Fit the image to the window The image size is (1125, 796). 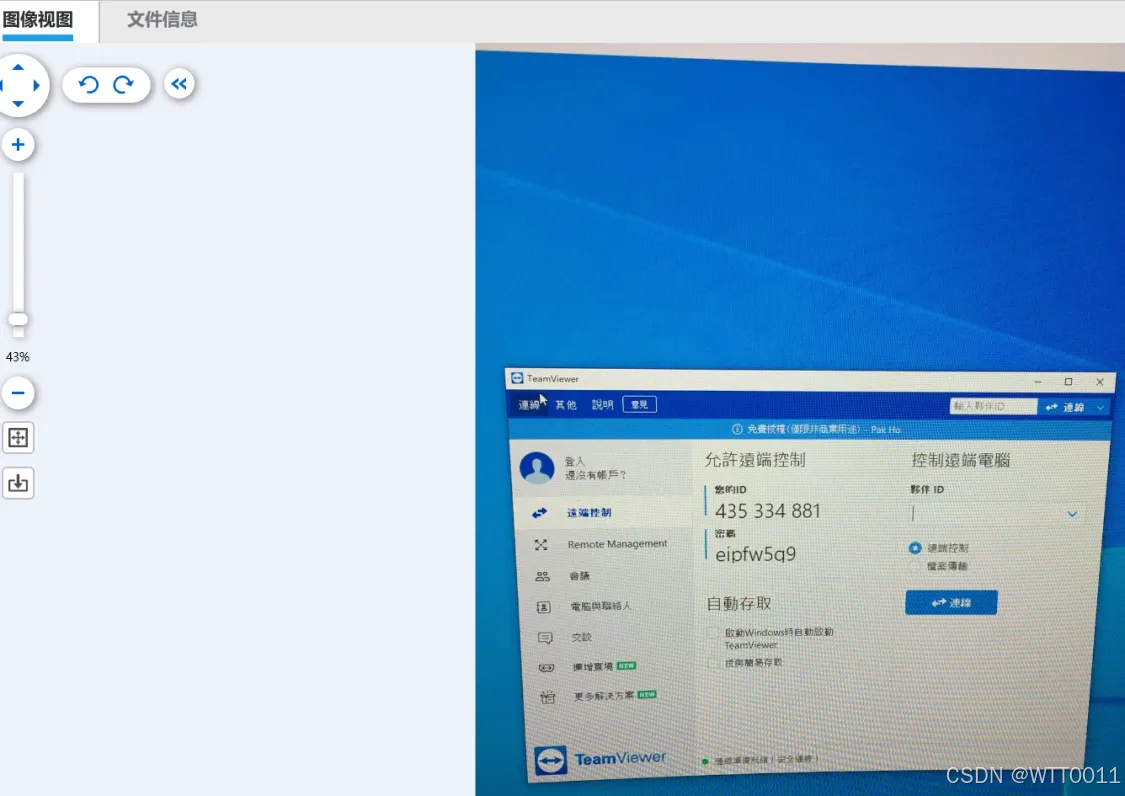tap(18, 437)
